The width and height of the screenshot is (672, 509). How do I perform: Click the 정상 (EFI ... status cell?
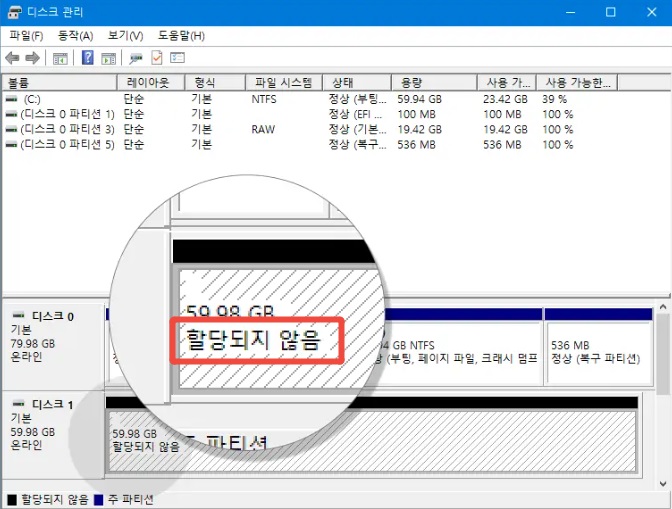355,114
